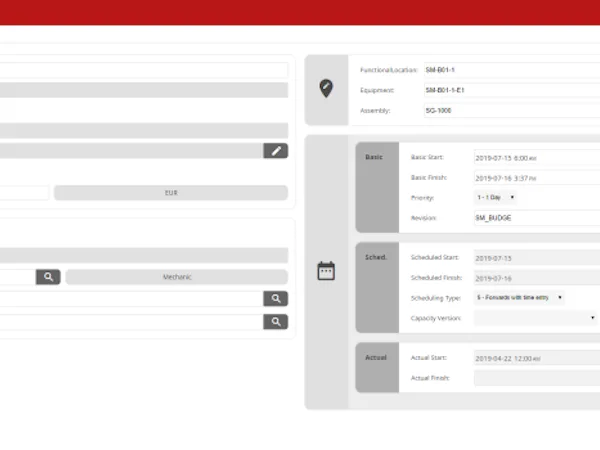Image resolution: width=600 pixels, height=450 pixels.
Task: Click the Scheduling Type label
Action: pyautogui.click(x=435, y=298)
